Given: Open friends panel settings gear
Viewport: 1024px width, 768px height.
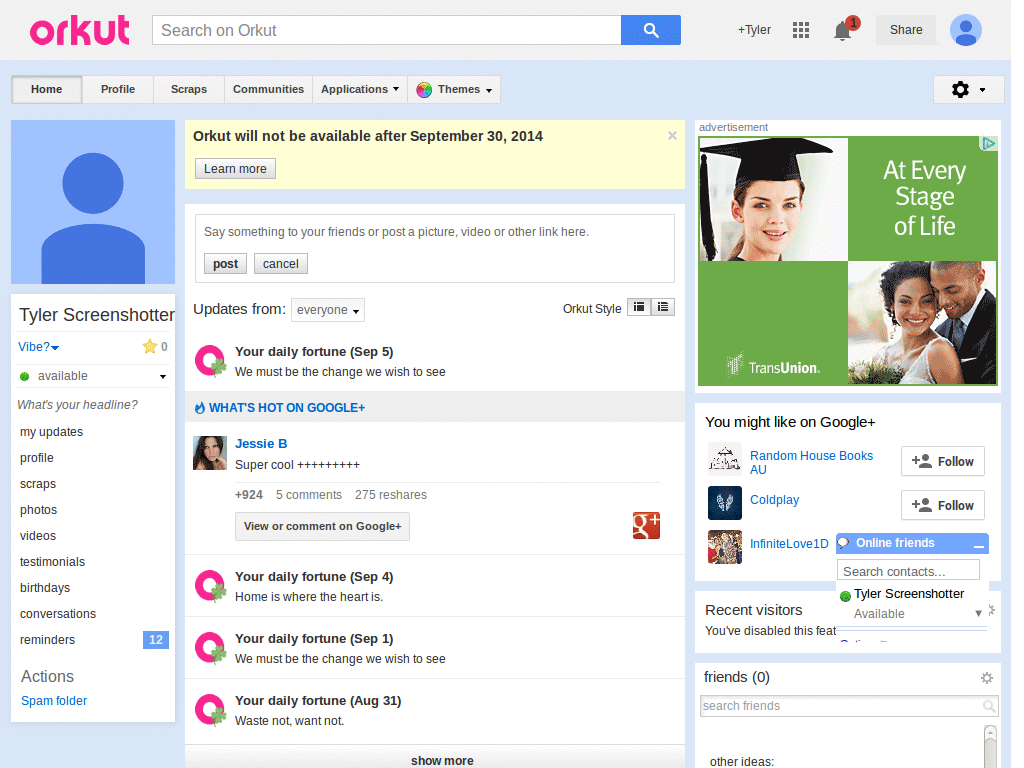Looking at the screenshot, I should point(987,678).
